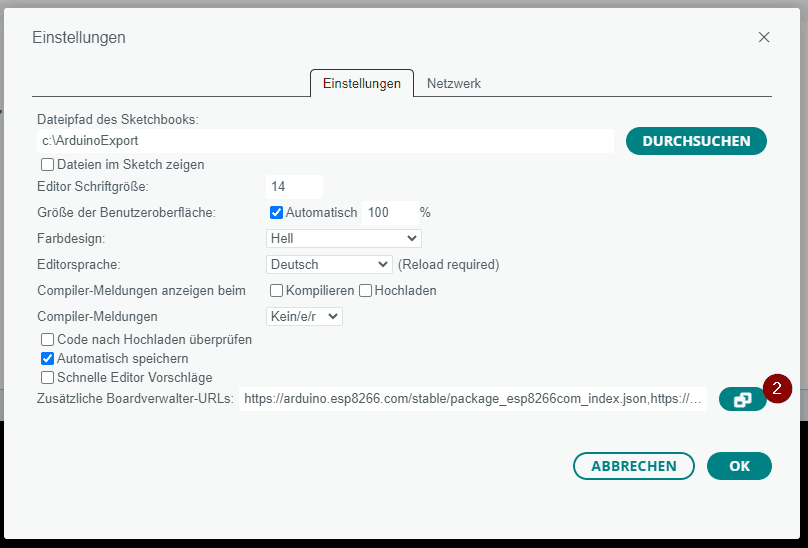Viewport: 808px width, 548px height.
Task: Toggle 'Dateien im Sketch zeigen' checkbox
Action: 47,165
